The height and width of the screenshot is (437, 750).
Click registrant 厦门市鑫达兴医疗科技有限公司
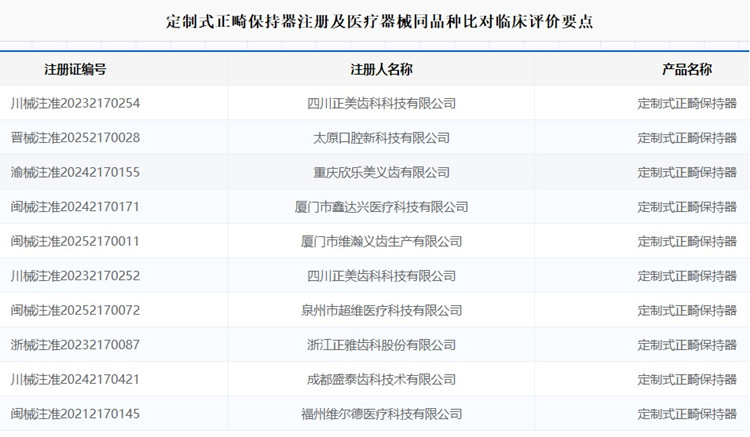381,207
